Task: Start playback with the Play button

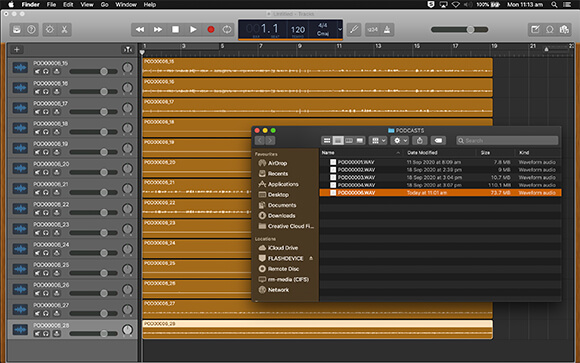Action: [x=193, y=30]
